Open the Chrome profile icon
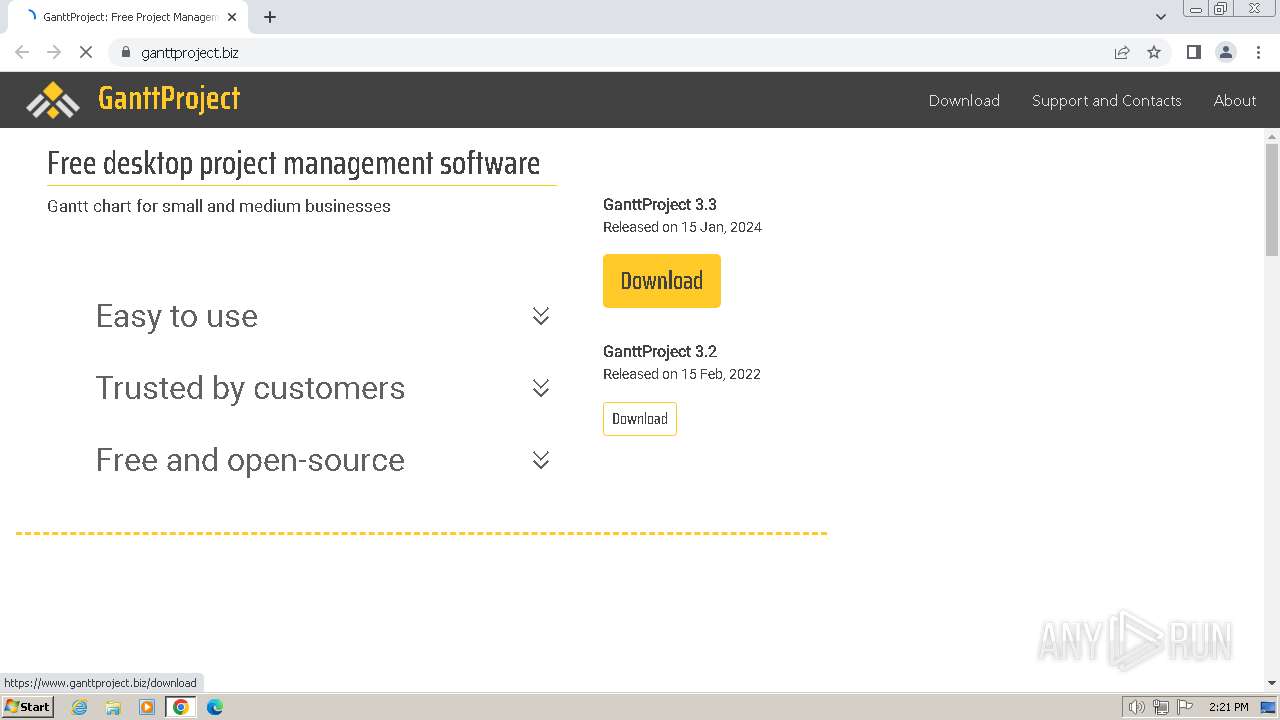The height and width of the screenshot is (720, 1280). pyautogui.click(x=1225, y=52)
